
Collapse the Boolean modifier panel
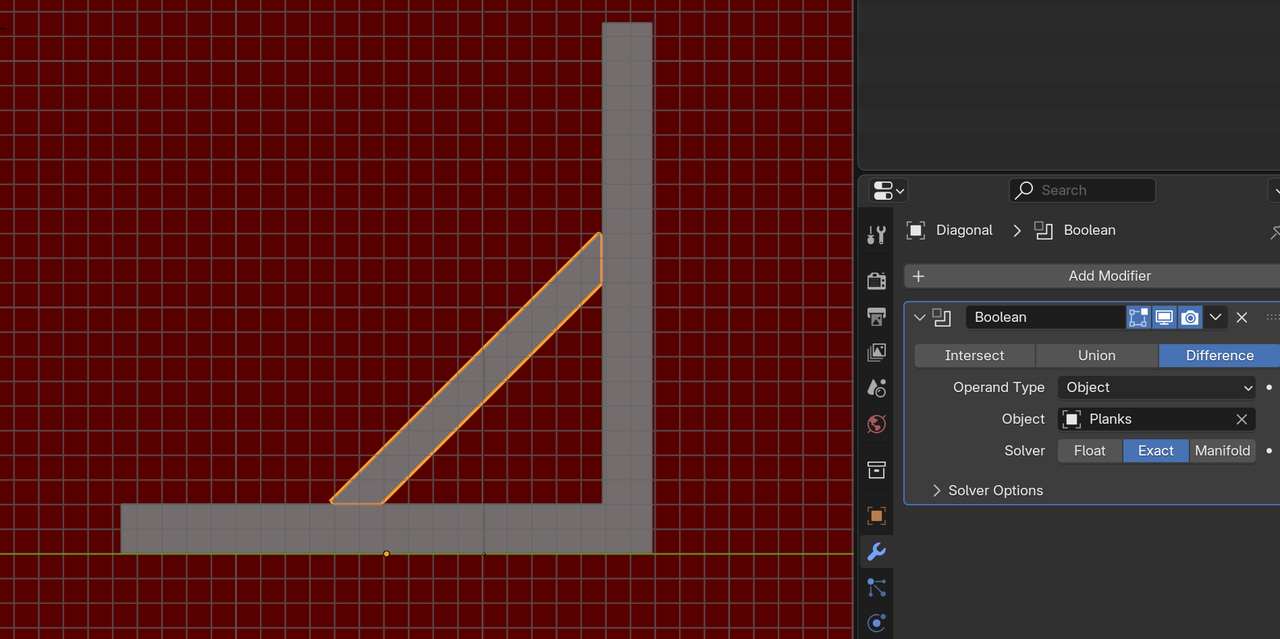(920, 317)
